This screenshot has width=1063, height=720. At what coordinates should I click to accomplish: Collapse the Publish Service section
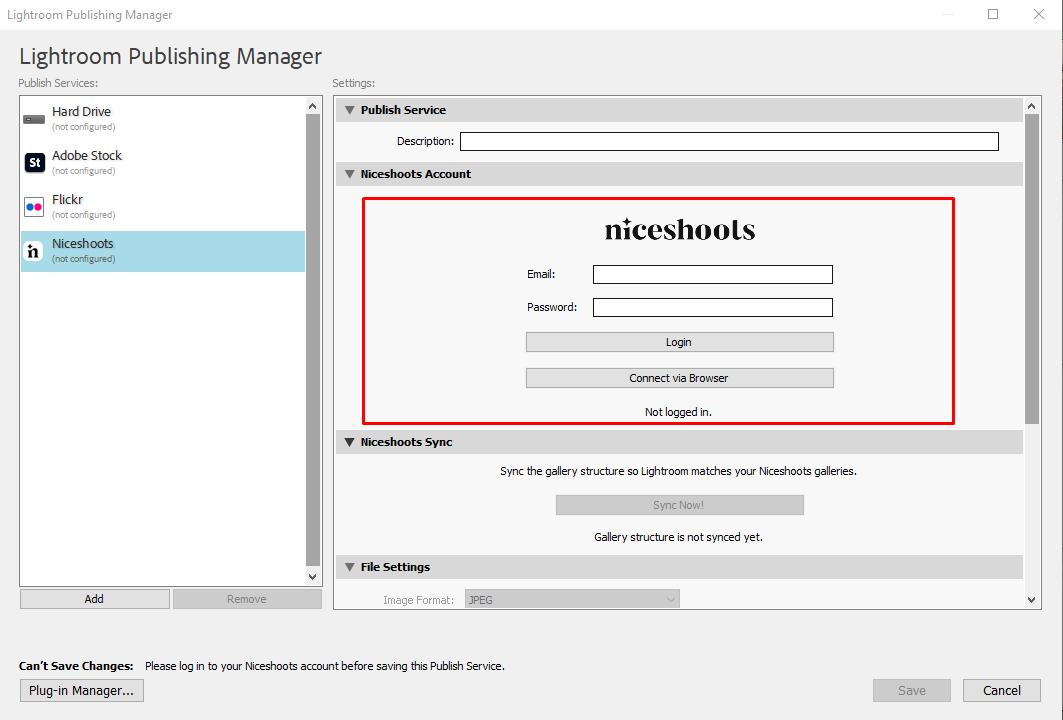click(350, 110)
